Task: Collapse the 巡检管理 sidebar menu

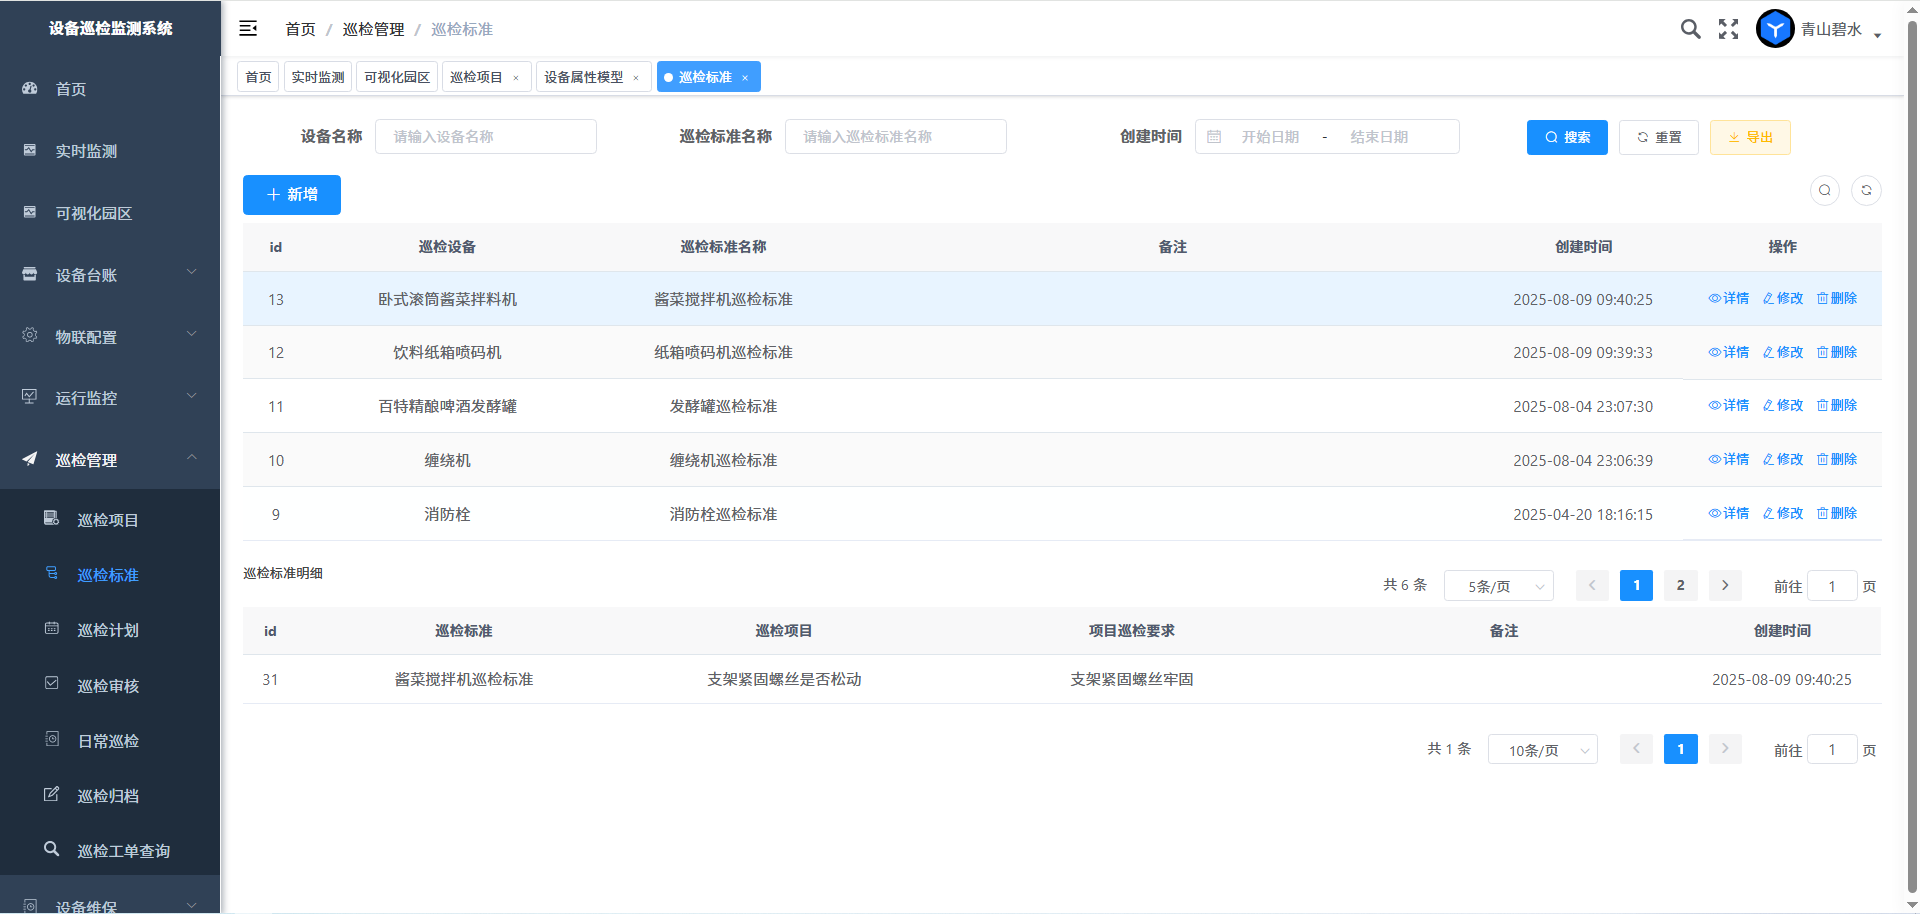Action: click(110, 460)
